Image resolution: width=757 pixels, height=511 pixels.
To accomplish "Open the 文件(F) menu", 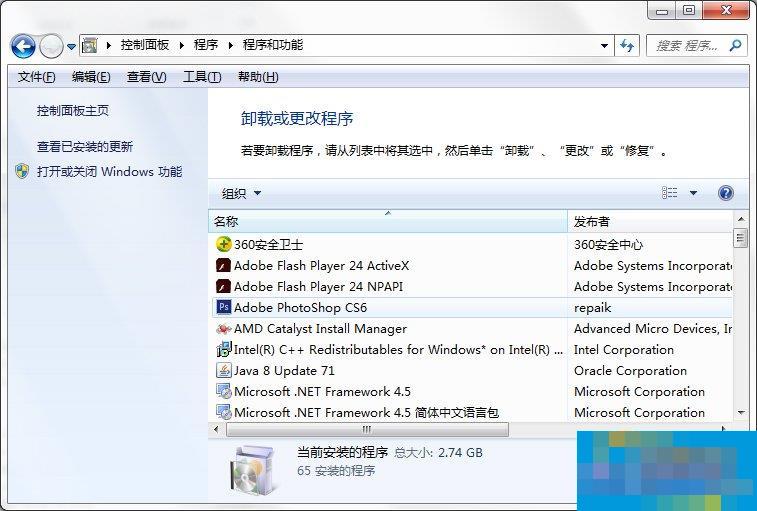I will [36, 77].
